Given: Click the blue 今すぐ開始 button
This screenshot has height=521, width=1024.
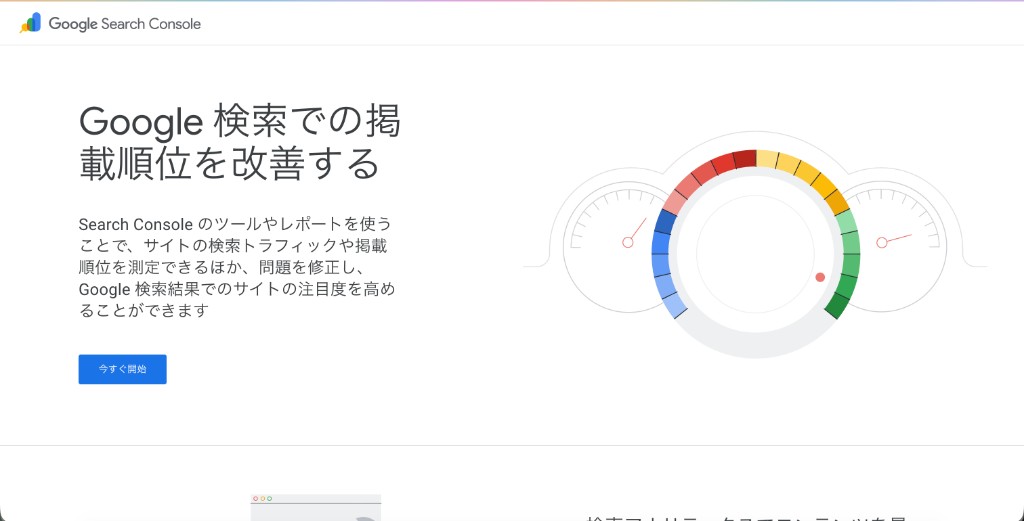Looking at the screenshot, I should click(x=122, y=369).
